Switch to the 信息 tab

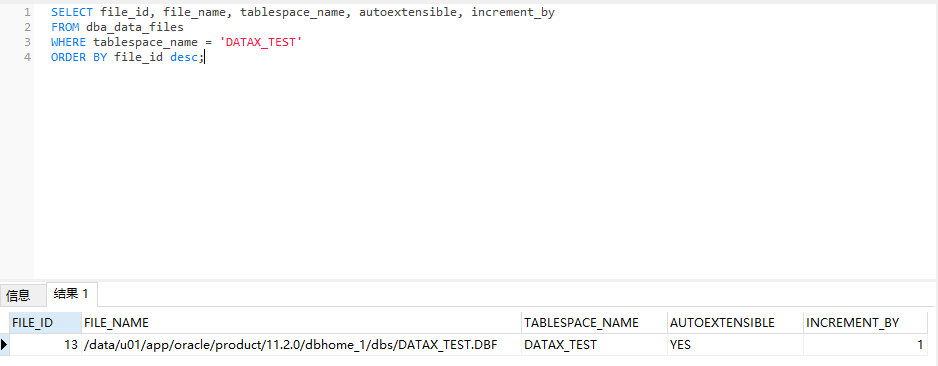[x=18, y=295]
